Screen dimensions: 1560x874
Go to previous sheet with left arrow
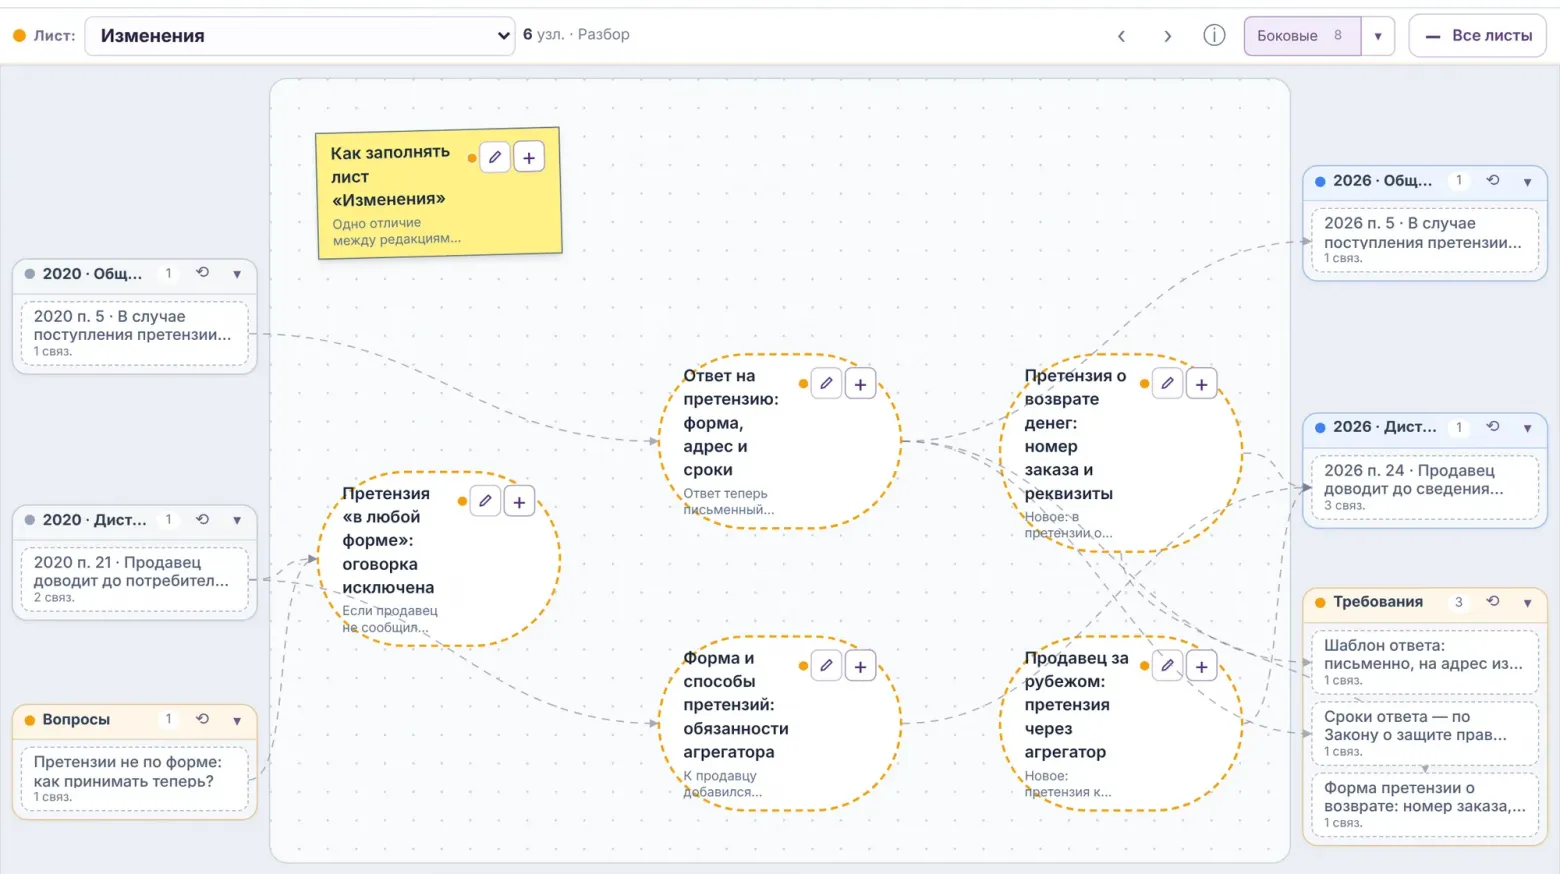[1121, 36]
